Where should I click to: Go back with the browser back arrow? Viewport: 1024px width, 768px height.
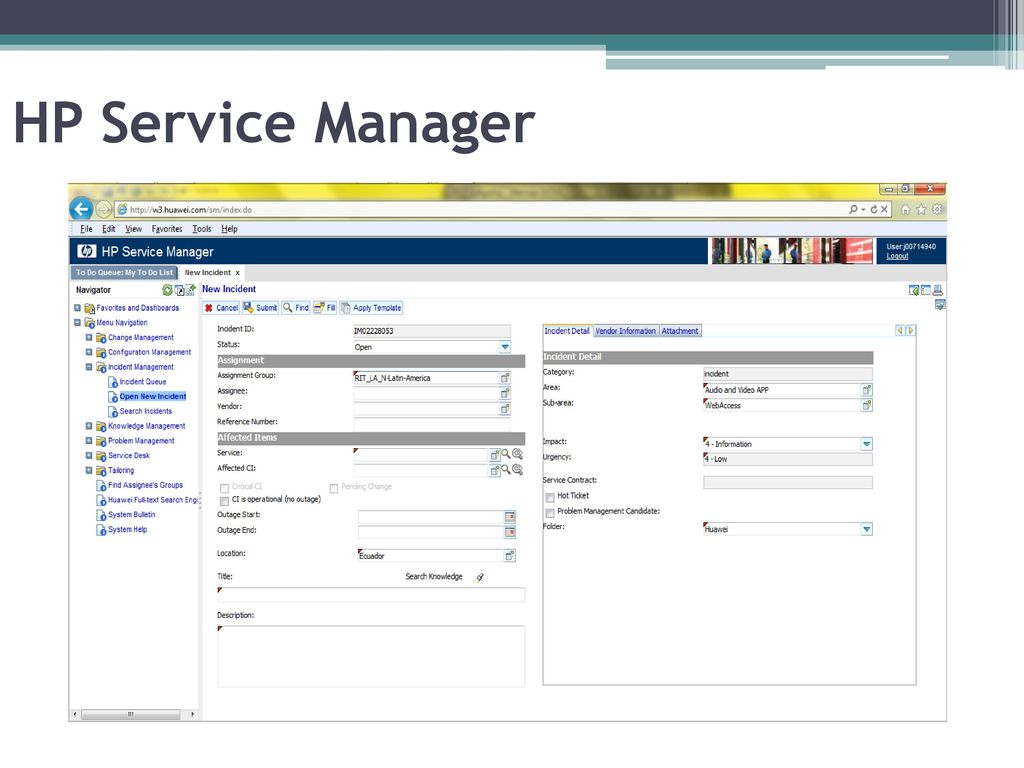point(81,209)
